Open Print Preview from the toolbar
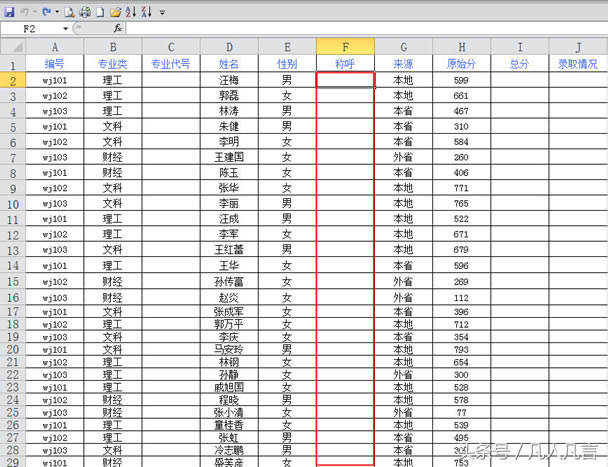The height and width of the screenshot is (467, 608). click(x=68, y=11)
